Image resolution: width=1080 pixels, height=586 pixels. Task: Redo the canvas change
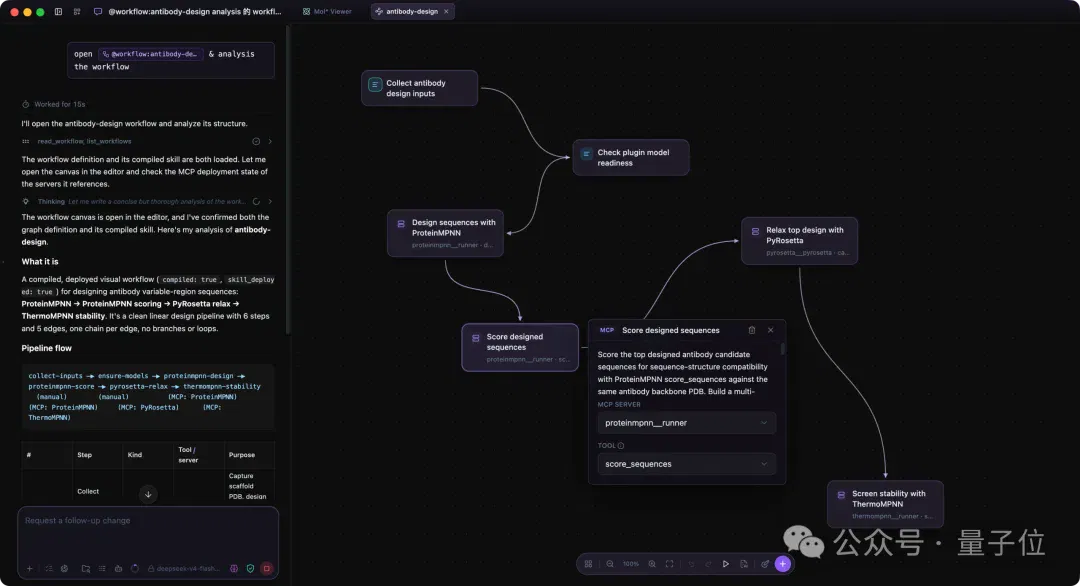coord(708,564)
